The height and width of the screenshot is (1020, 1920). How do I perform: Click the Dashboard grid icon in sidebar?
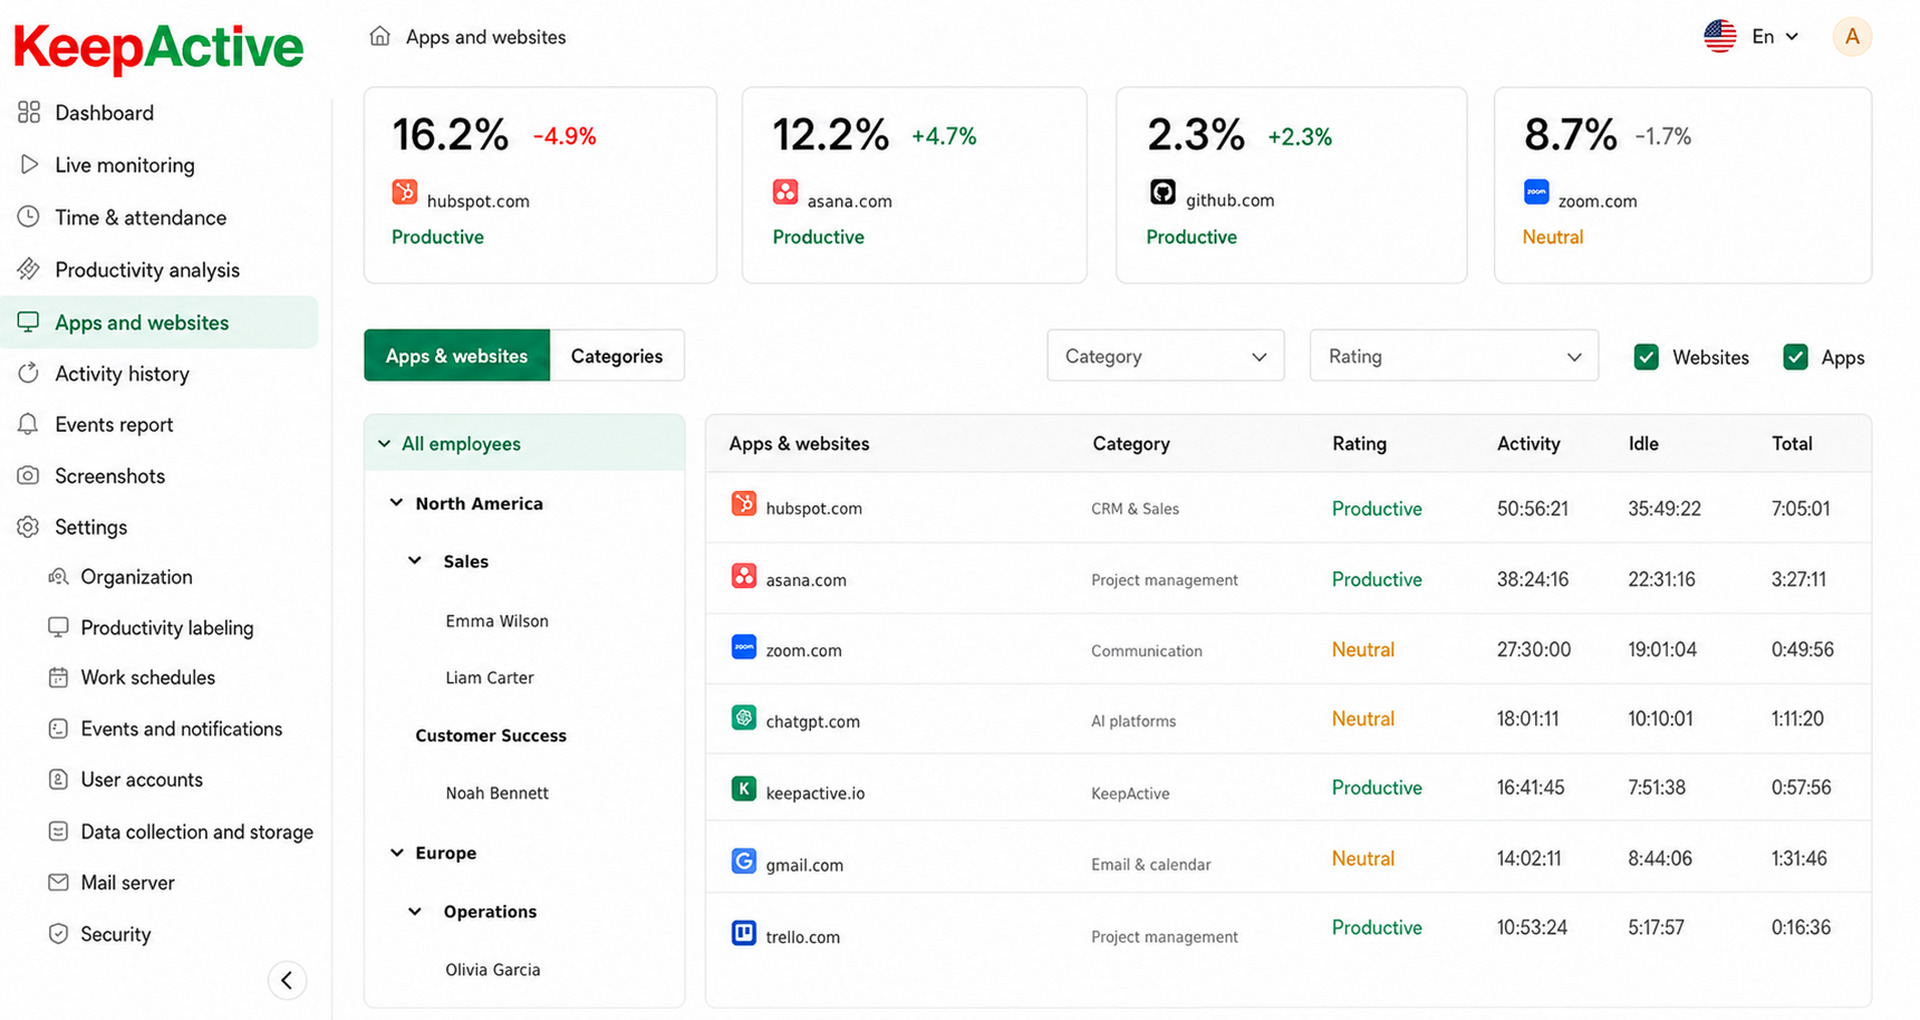[x=29, y=112]
